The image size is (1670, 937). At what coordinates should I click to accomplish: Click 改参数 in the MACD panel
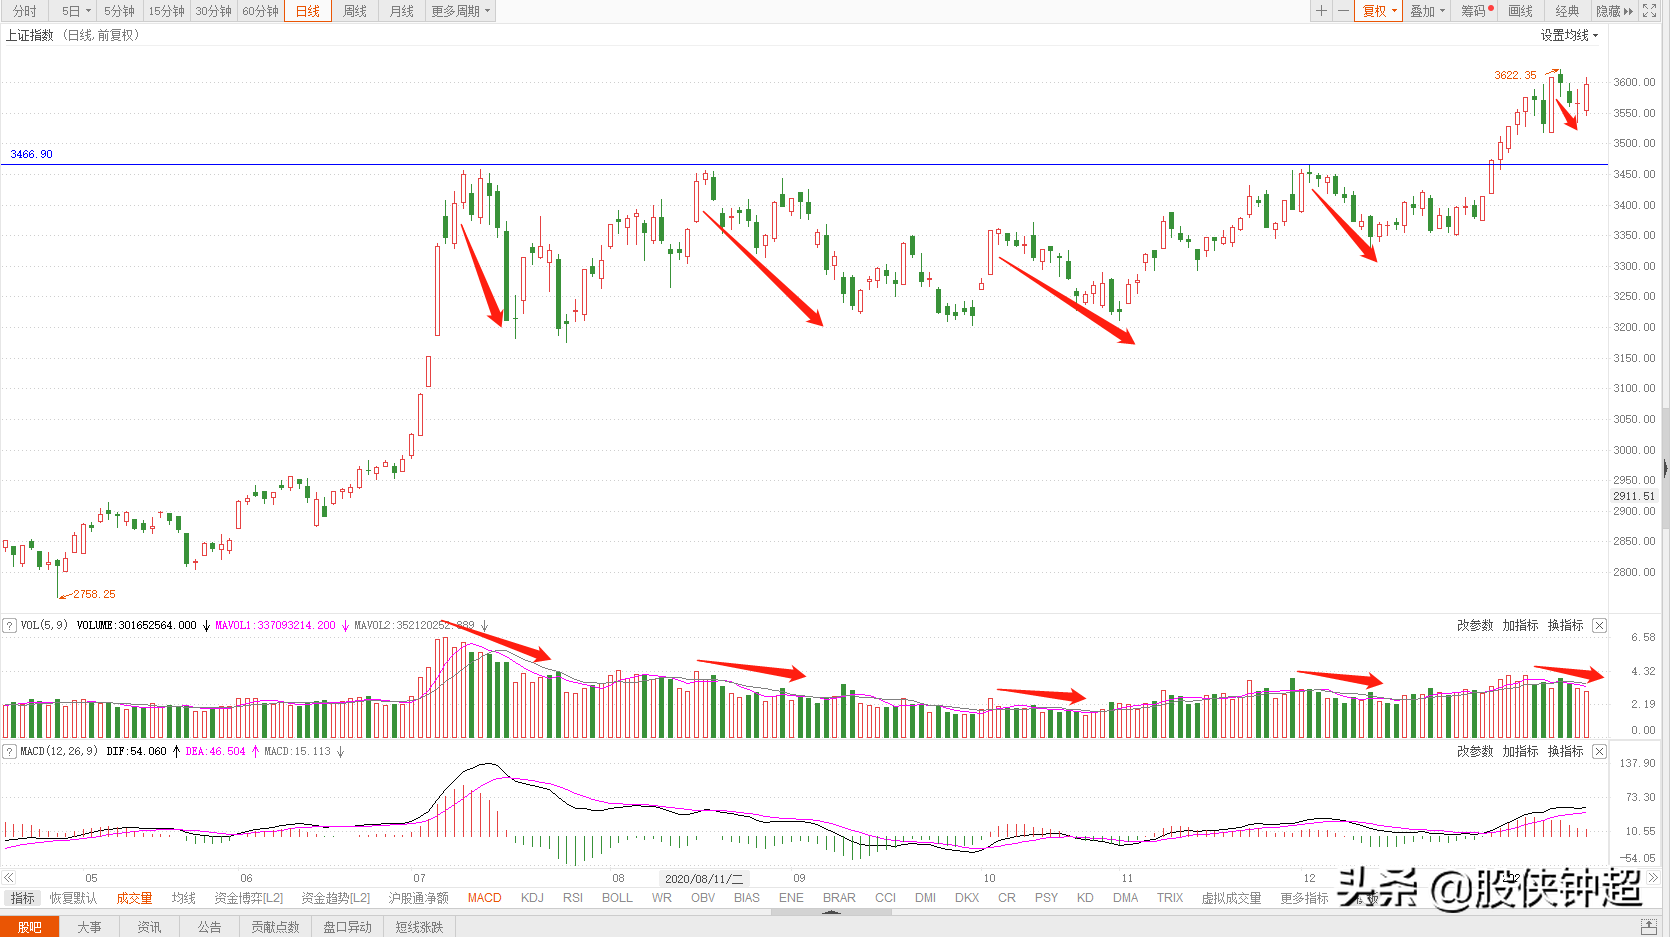click(1475, 751)
